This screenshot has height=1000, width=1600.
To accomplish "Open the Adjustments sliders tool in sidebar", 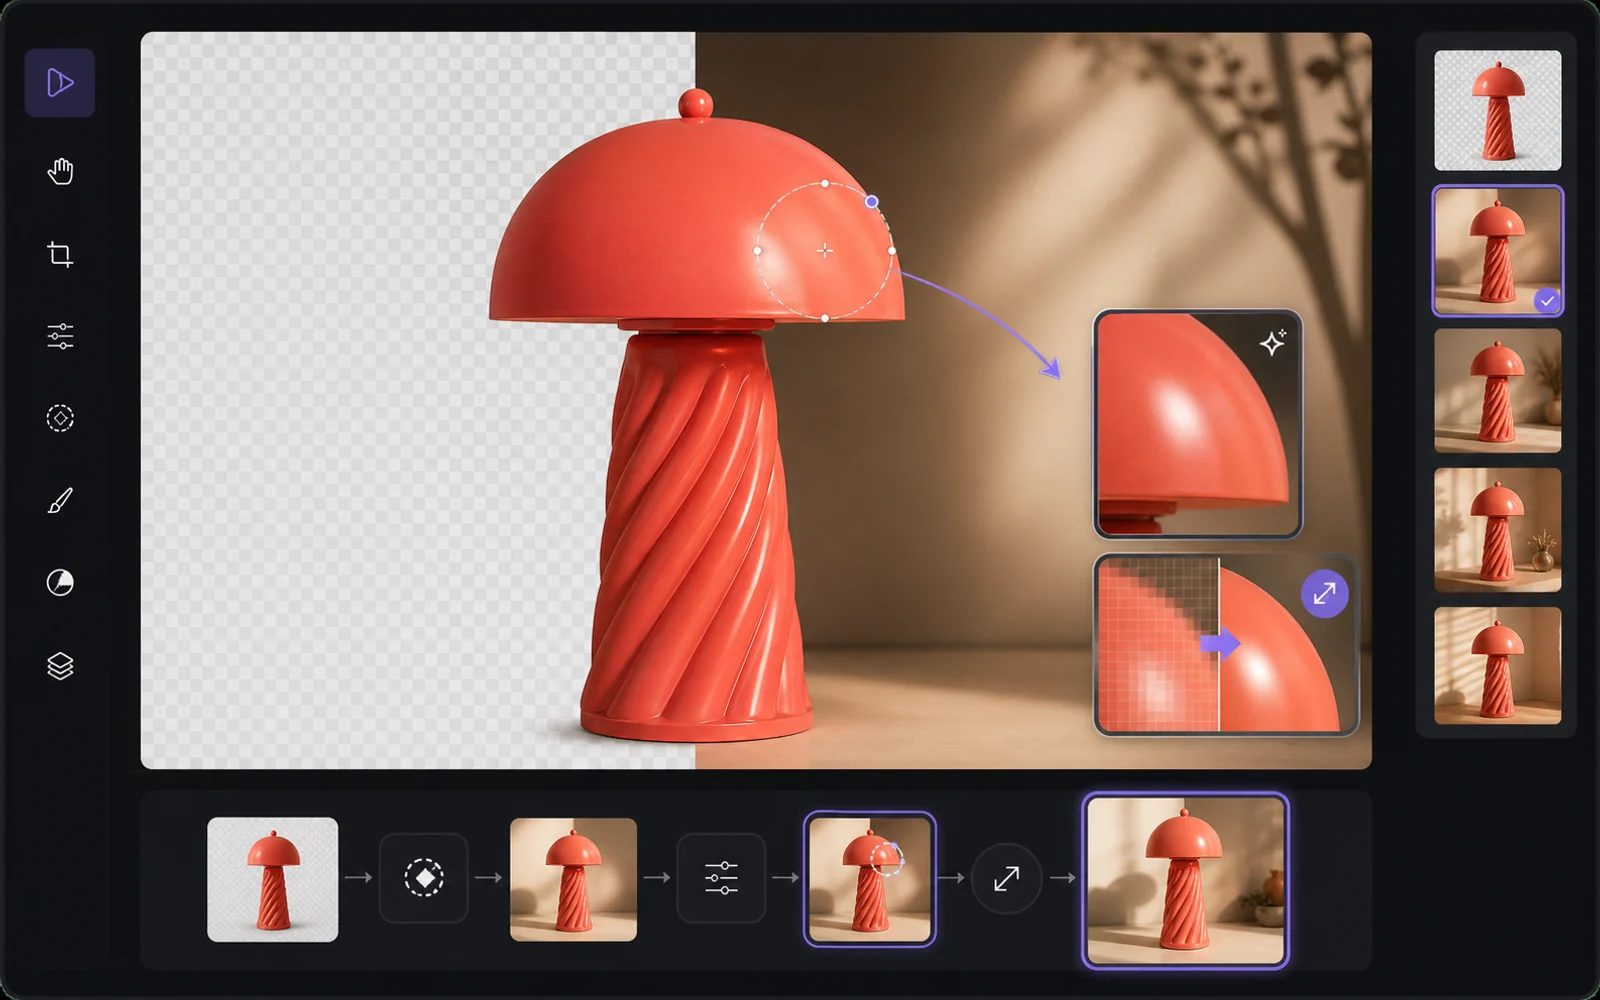I will [x=60, y=336].
